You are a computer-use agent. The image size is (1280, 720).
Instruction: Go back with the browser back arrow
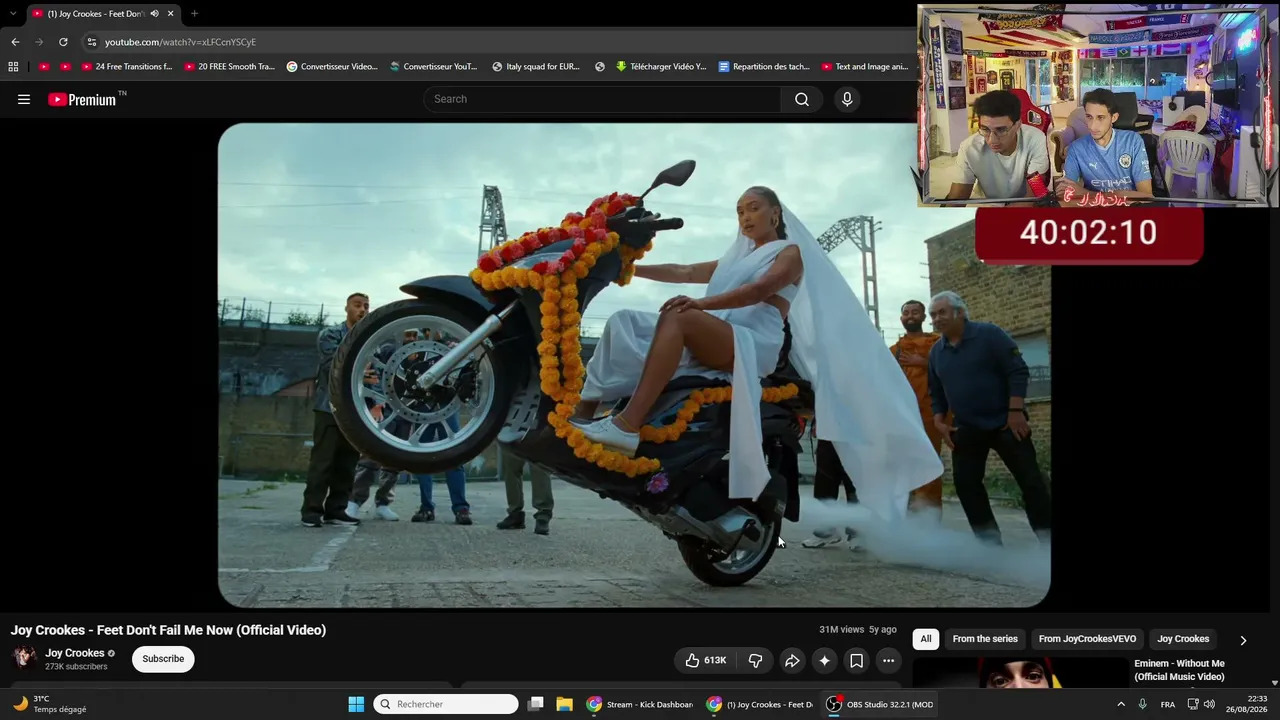[x=15, y=42]
